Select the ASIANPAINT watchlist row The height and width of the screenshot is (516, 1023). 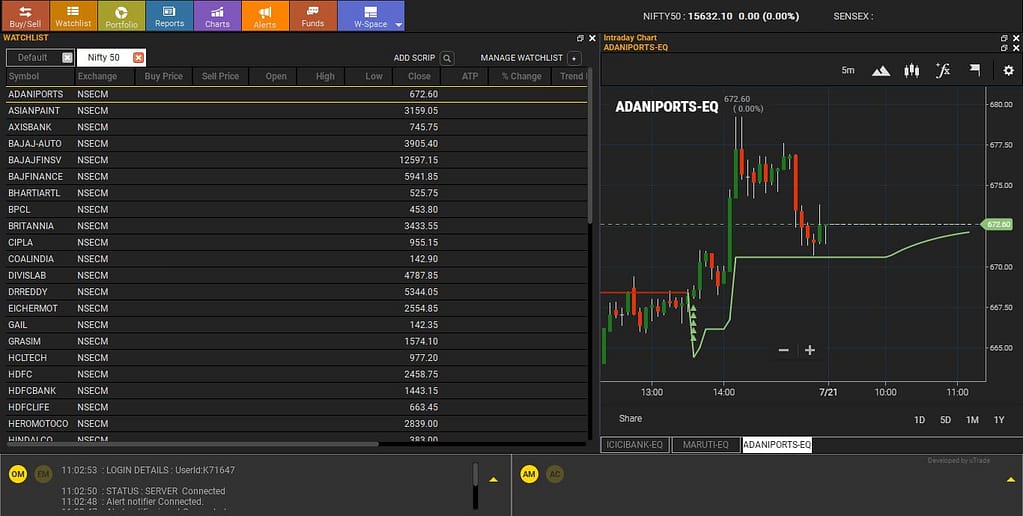(297, 111)
